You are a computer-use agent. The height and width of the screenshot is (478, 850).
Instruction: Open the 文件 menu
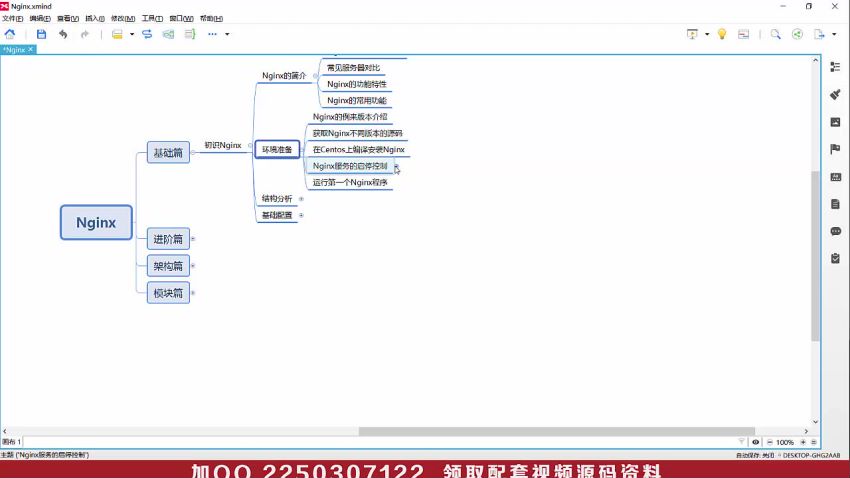tap(12, 18)
